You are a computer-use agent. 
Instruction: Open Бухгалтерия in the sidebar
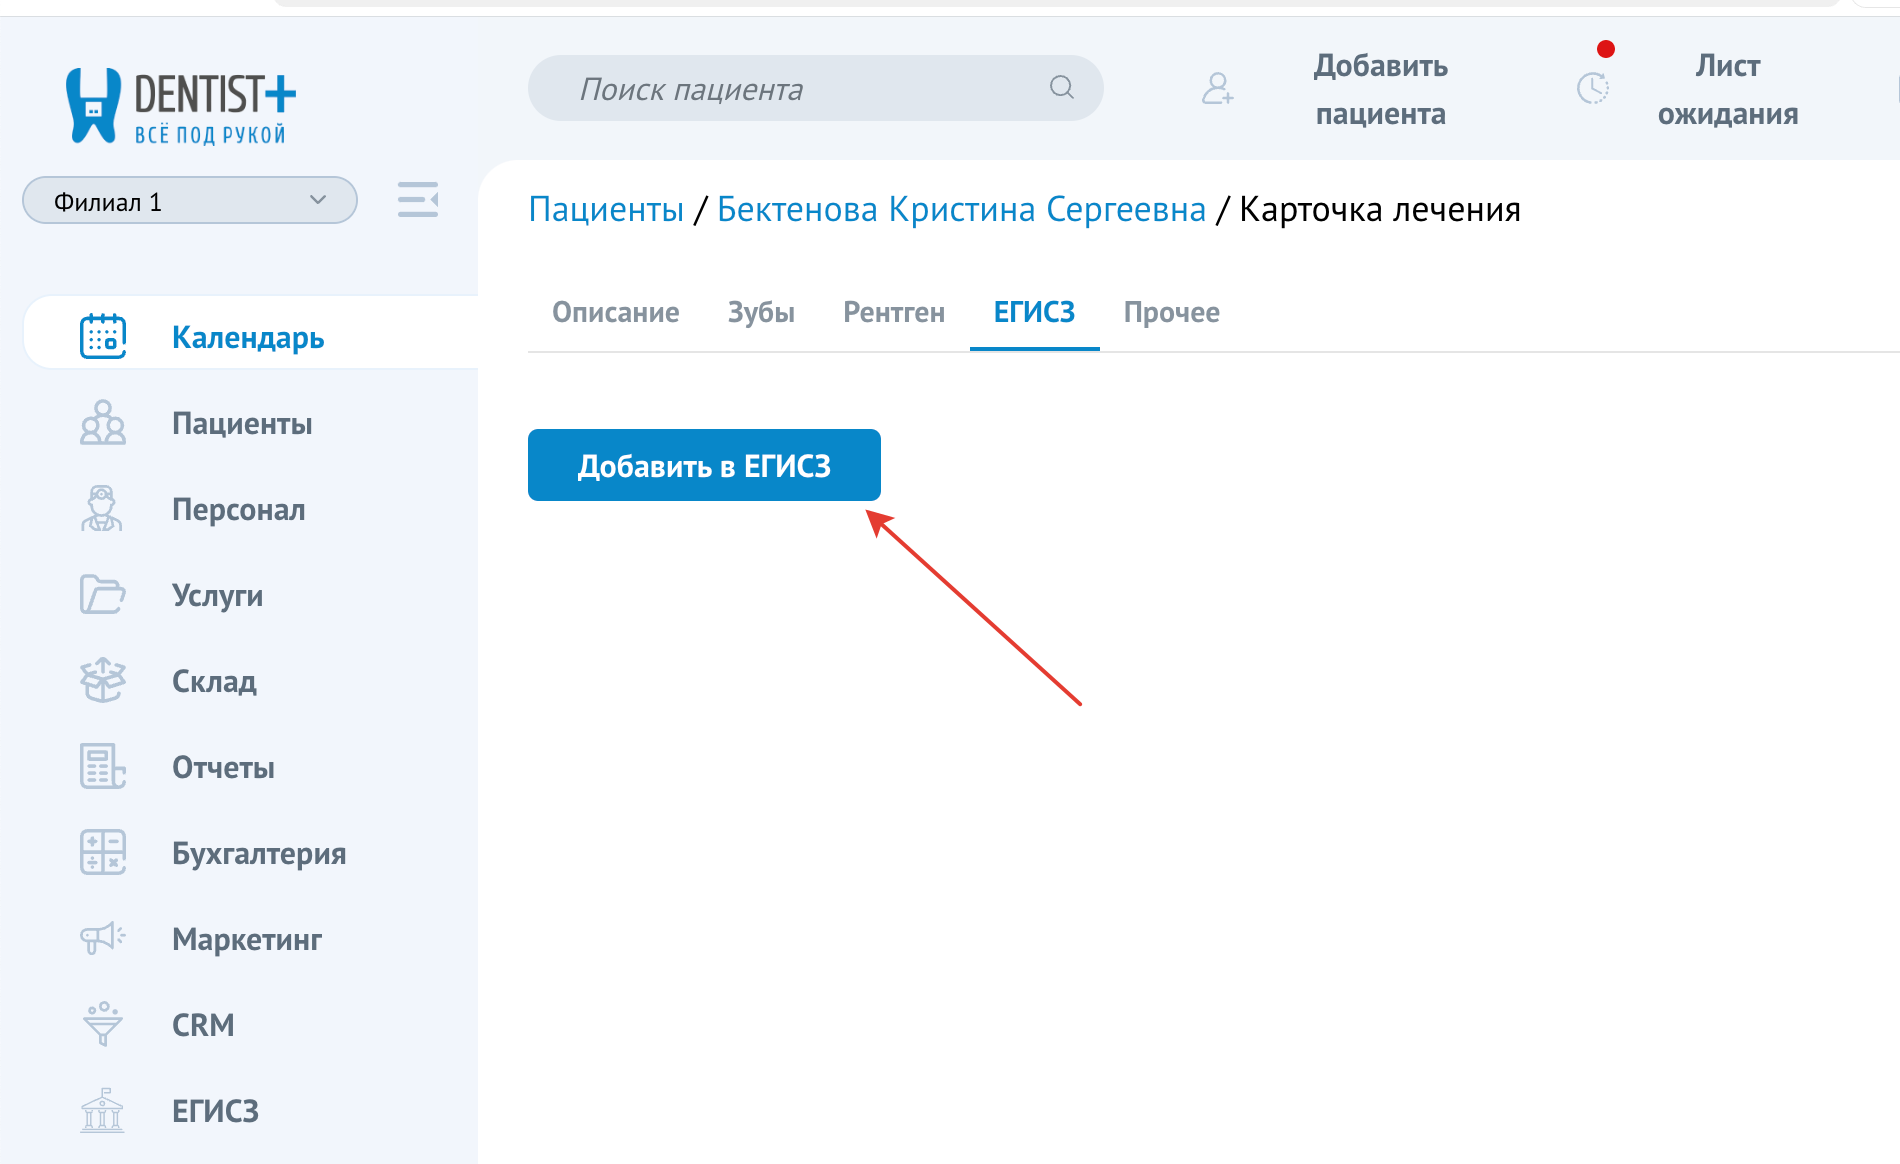(x=259, y=854)
